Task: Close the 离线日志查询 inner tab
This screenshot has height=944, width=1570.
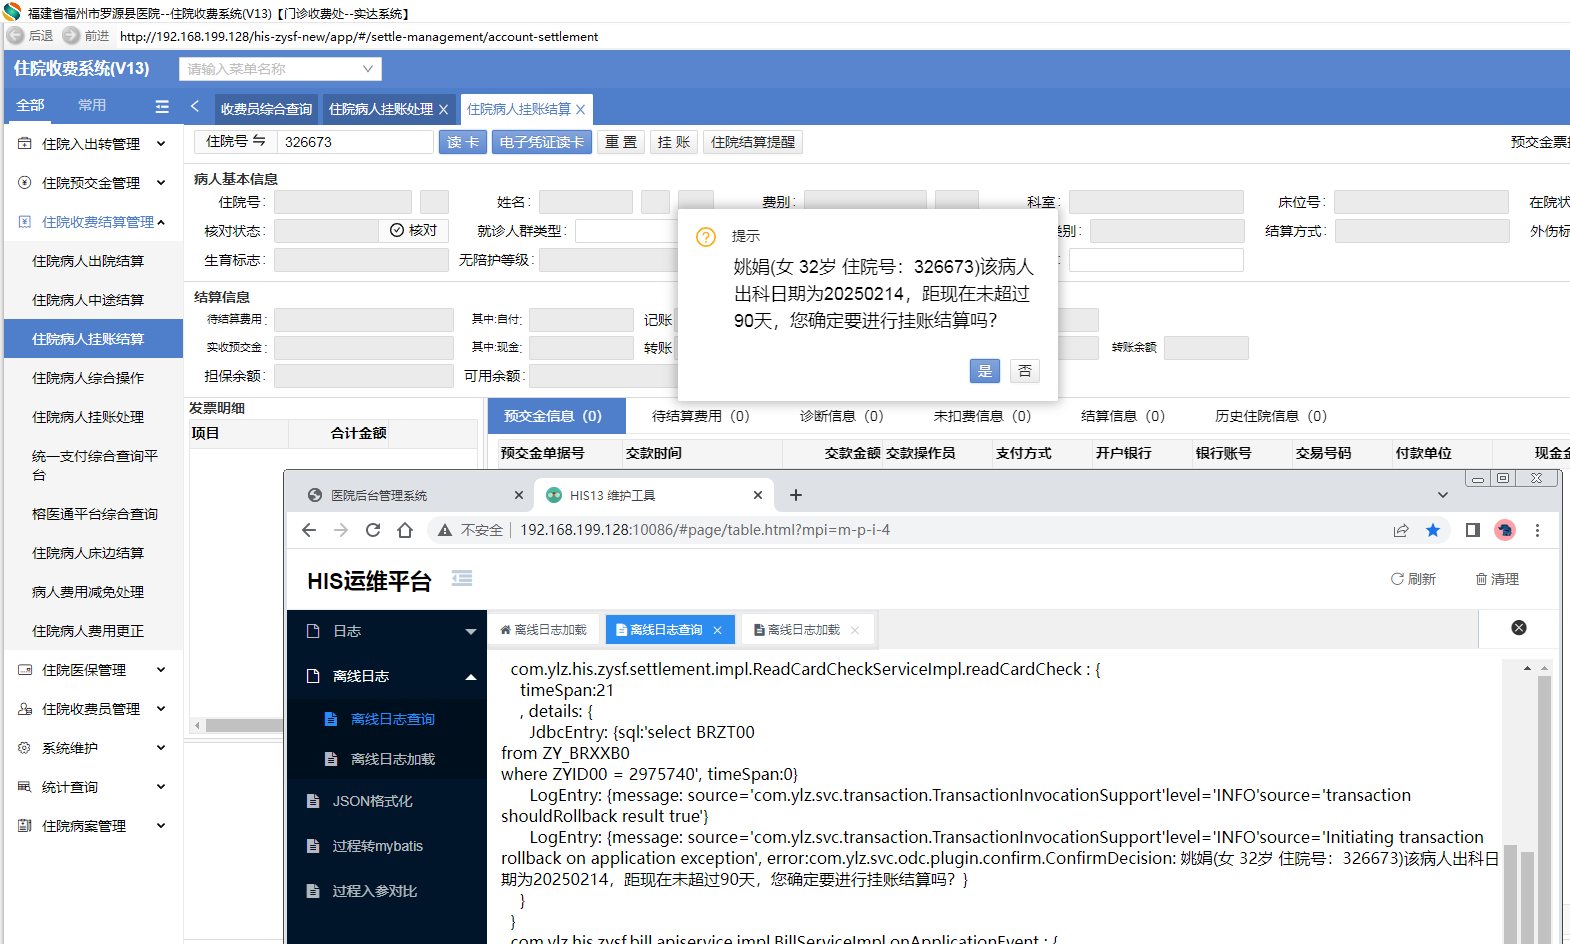Action: (717, 630)
